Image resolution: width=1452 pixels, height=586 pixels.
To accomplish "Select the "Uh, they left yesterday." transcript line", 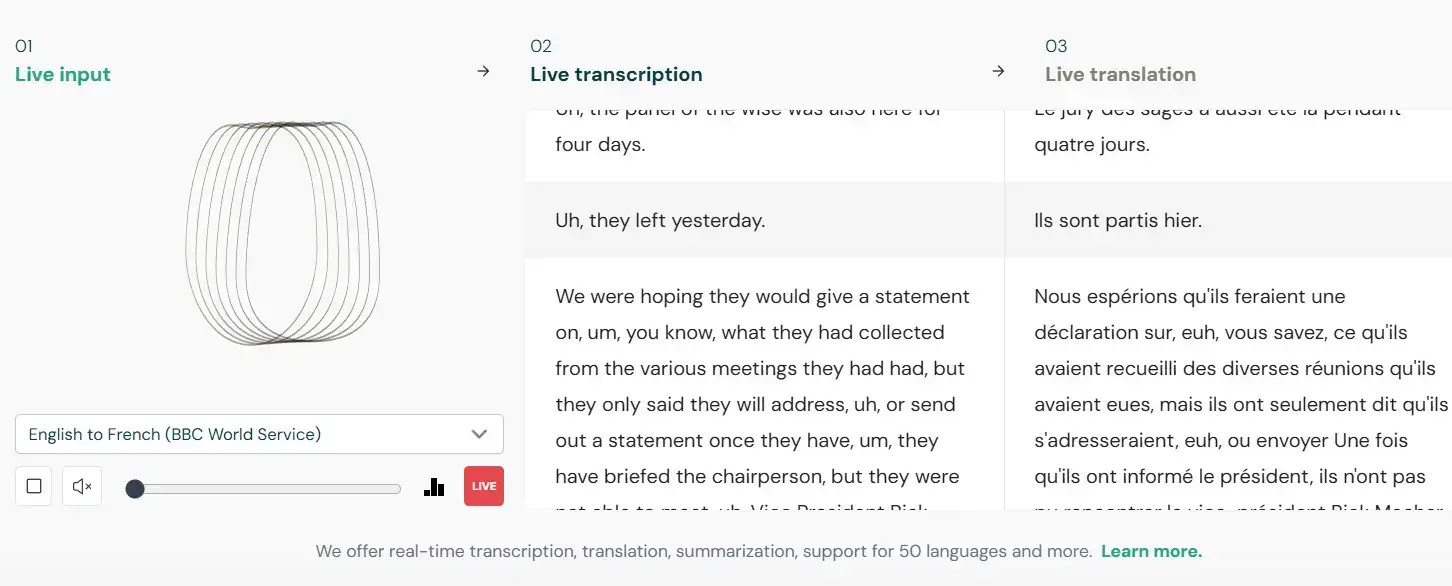I will [x=660, y=220].
